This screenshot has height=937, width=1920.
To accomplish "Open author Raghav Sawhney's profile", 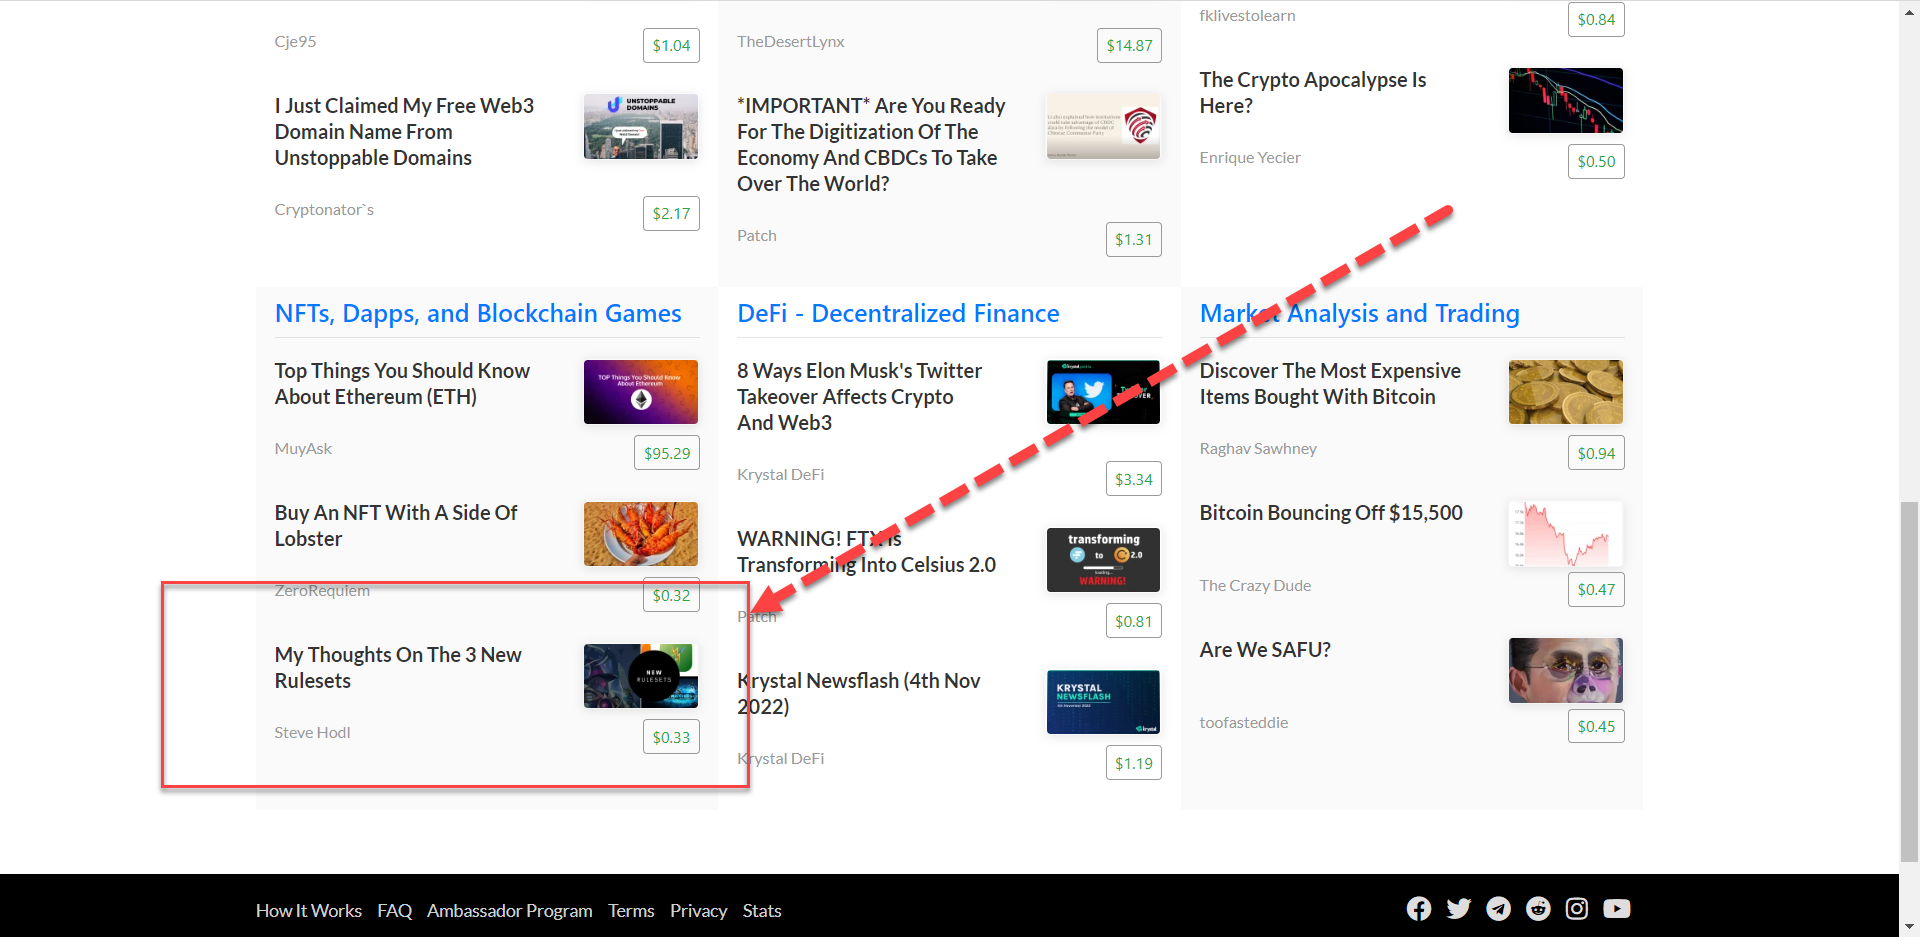I will tap(1258, 449).
